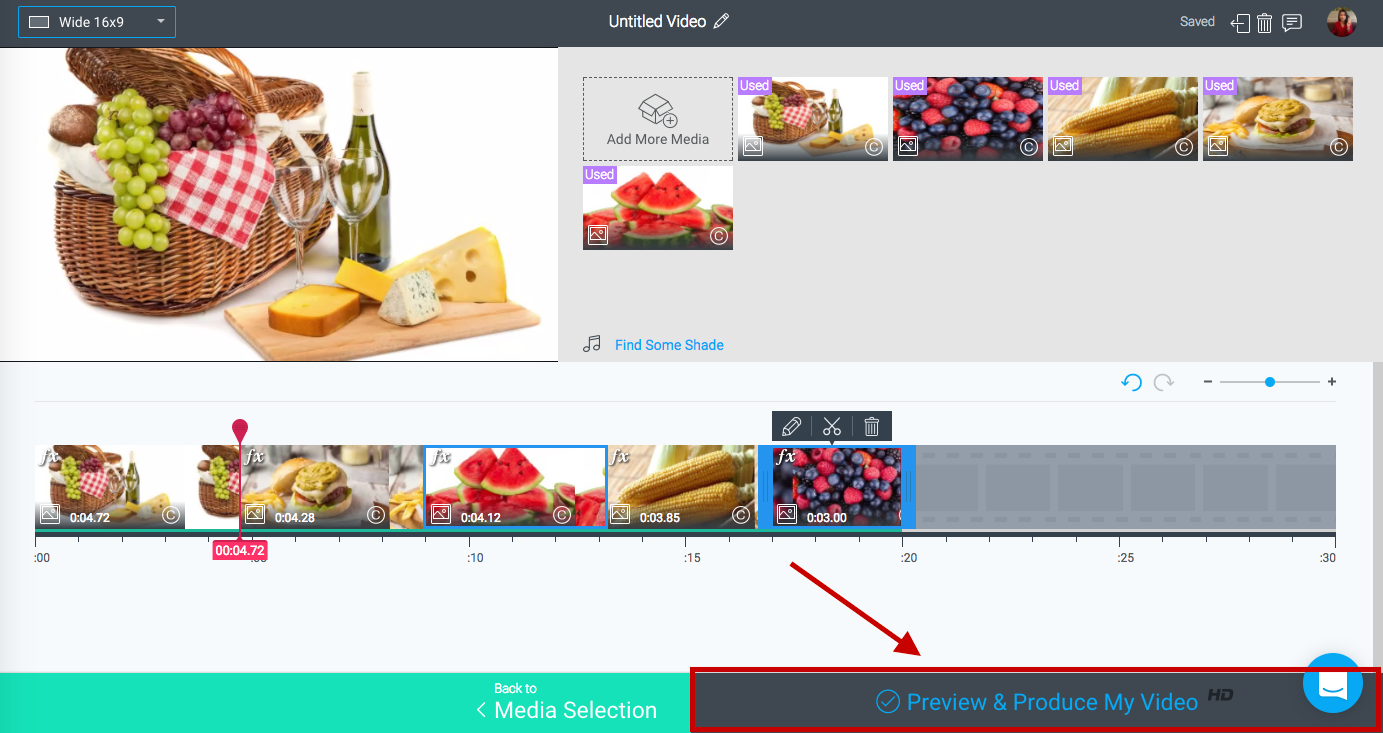Screen dimensions: 1383x733
Task: Click the pink playhead marker at 00:04.72
Action: click(x=240, y=431)
